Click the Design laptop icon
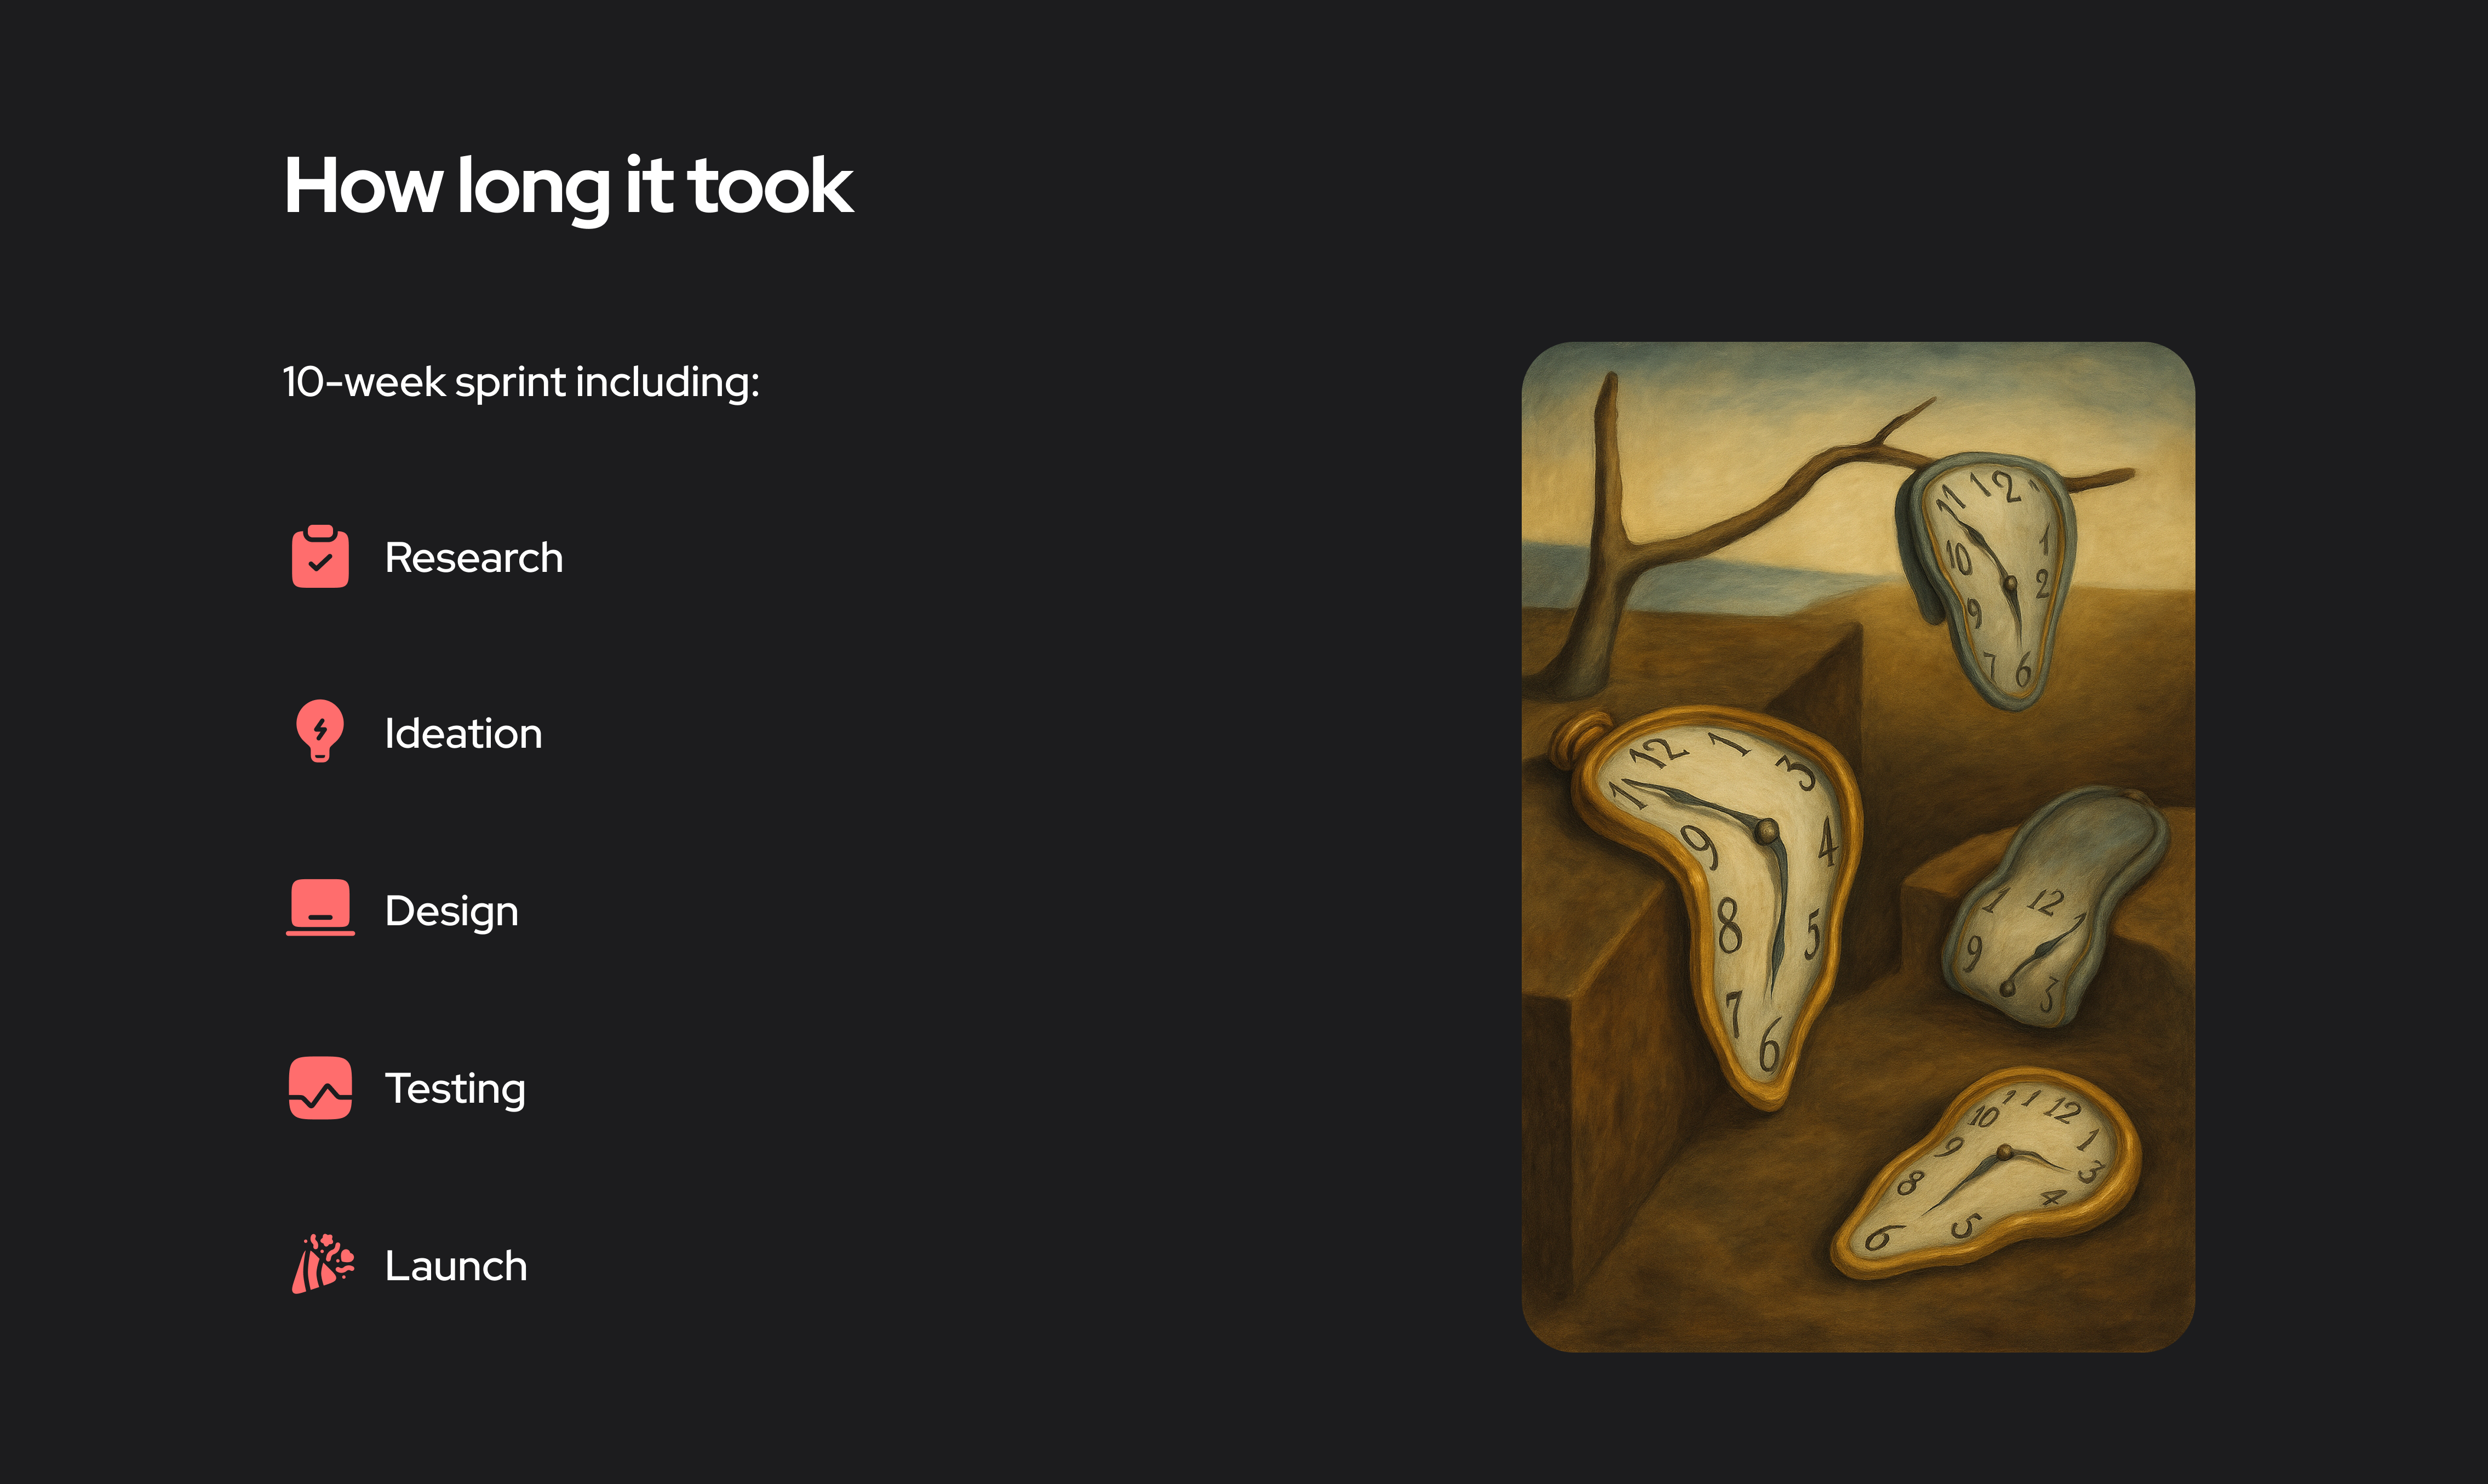This screenshot has height=1484, width=2488. click(320, 908)
